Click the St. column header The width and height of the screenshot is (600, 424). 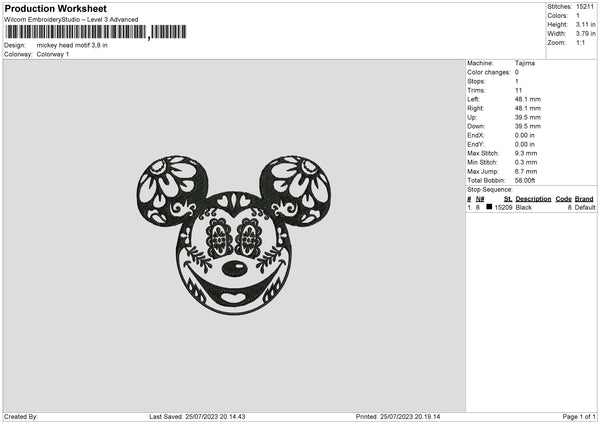coord(508,199)
